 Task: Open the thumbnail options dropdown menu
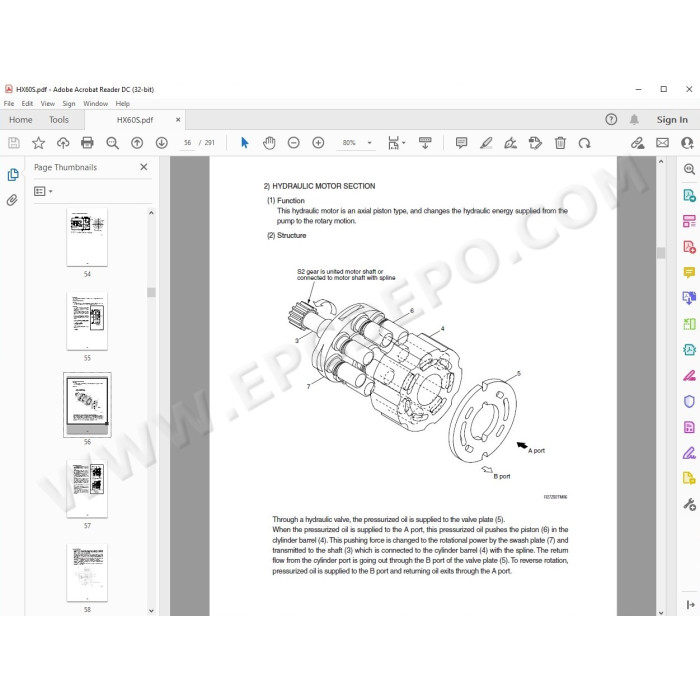[43, 191]
